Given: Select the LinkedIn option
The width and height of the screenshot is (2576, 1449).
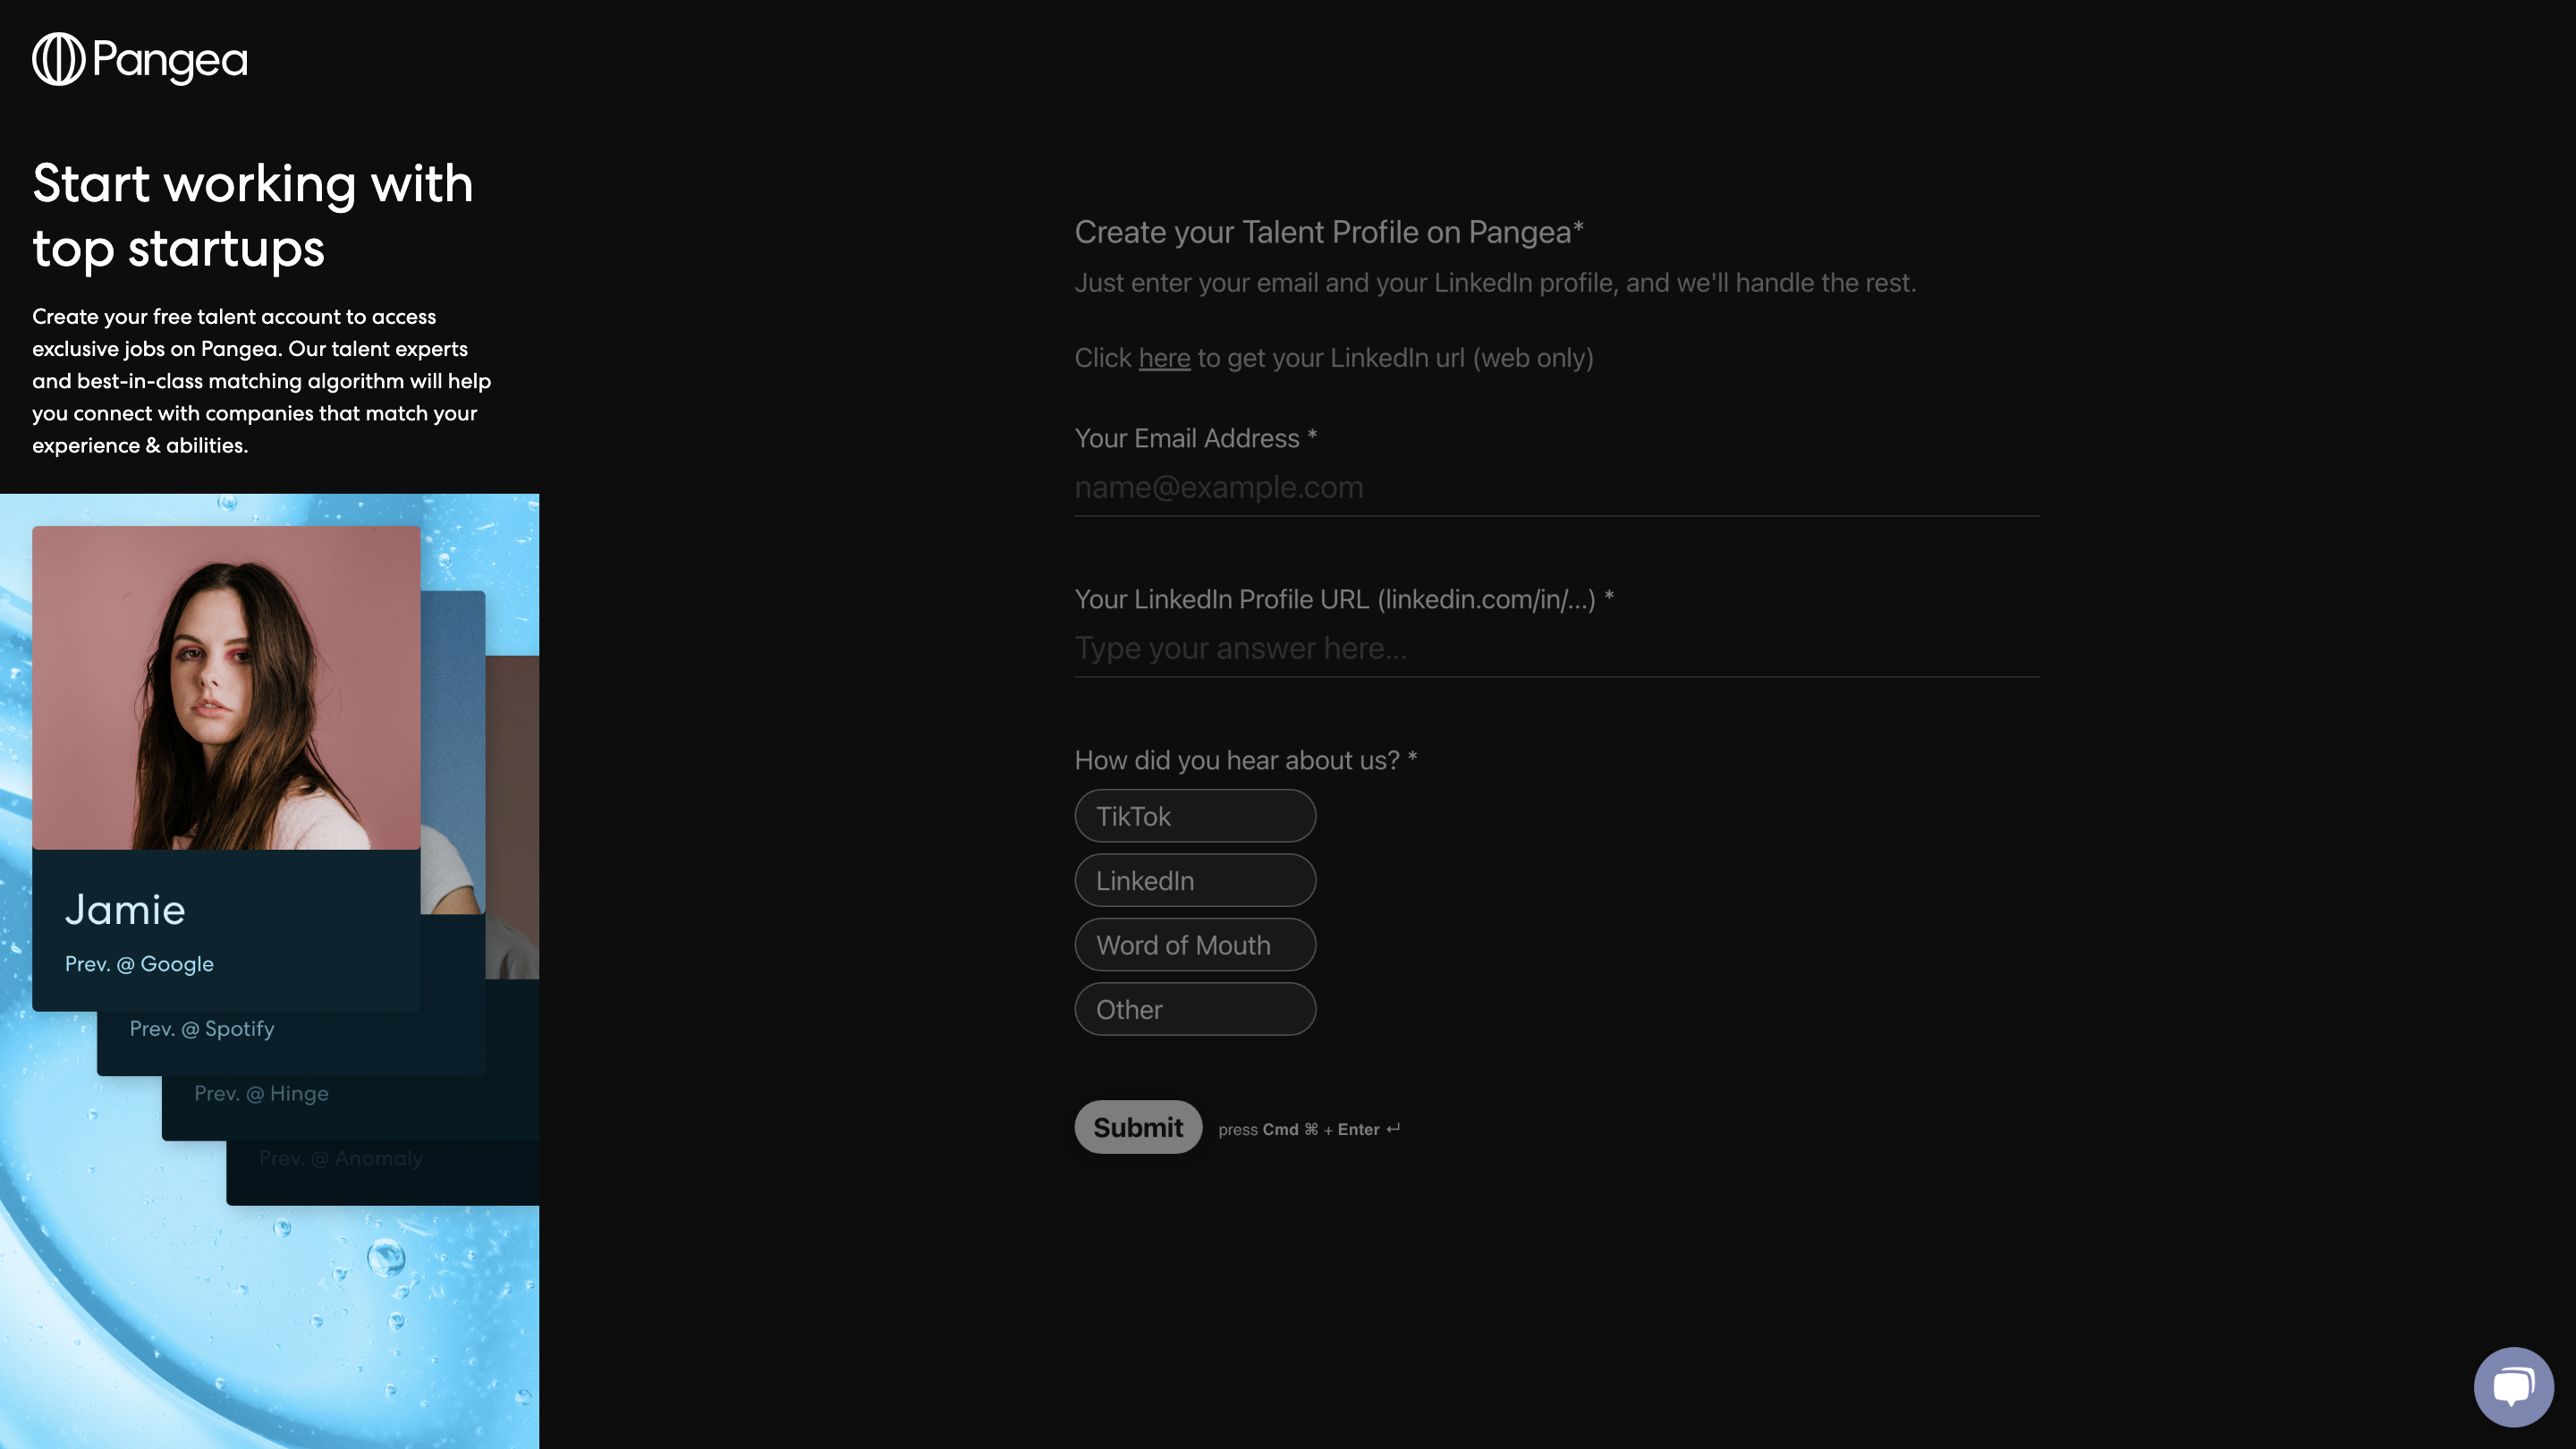Looking at the screenshot, I should click(x=1194, y=881).
